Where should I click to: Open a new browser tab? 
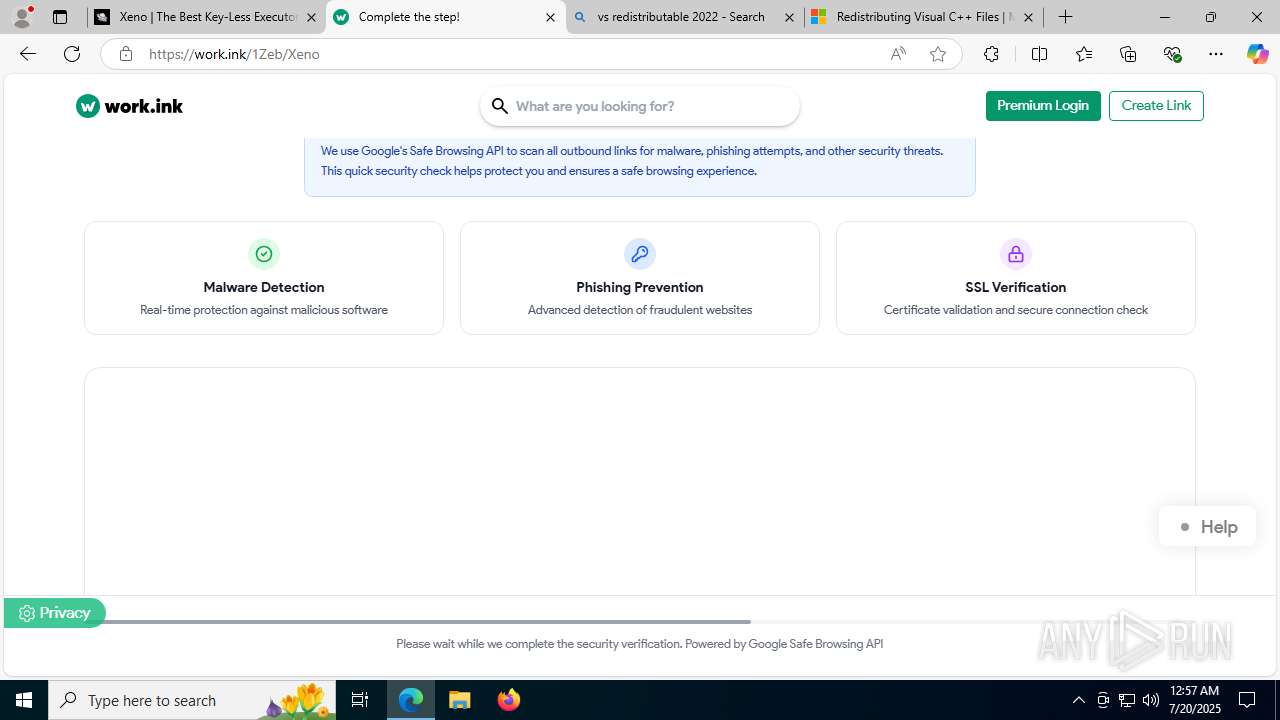point(1066,17)
